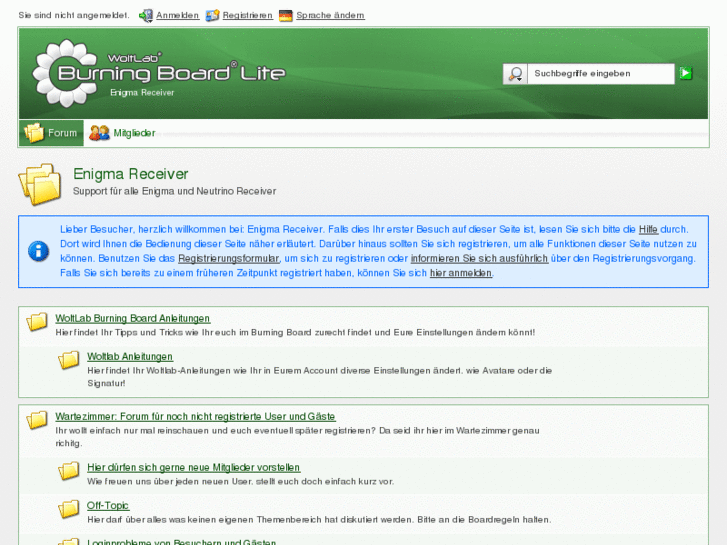Open the Wartezimmer forum category link
The width and height of the screenshot is (727, 545).
point(195,417)
